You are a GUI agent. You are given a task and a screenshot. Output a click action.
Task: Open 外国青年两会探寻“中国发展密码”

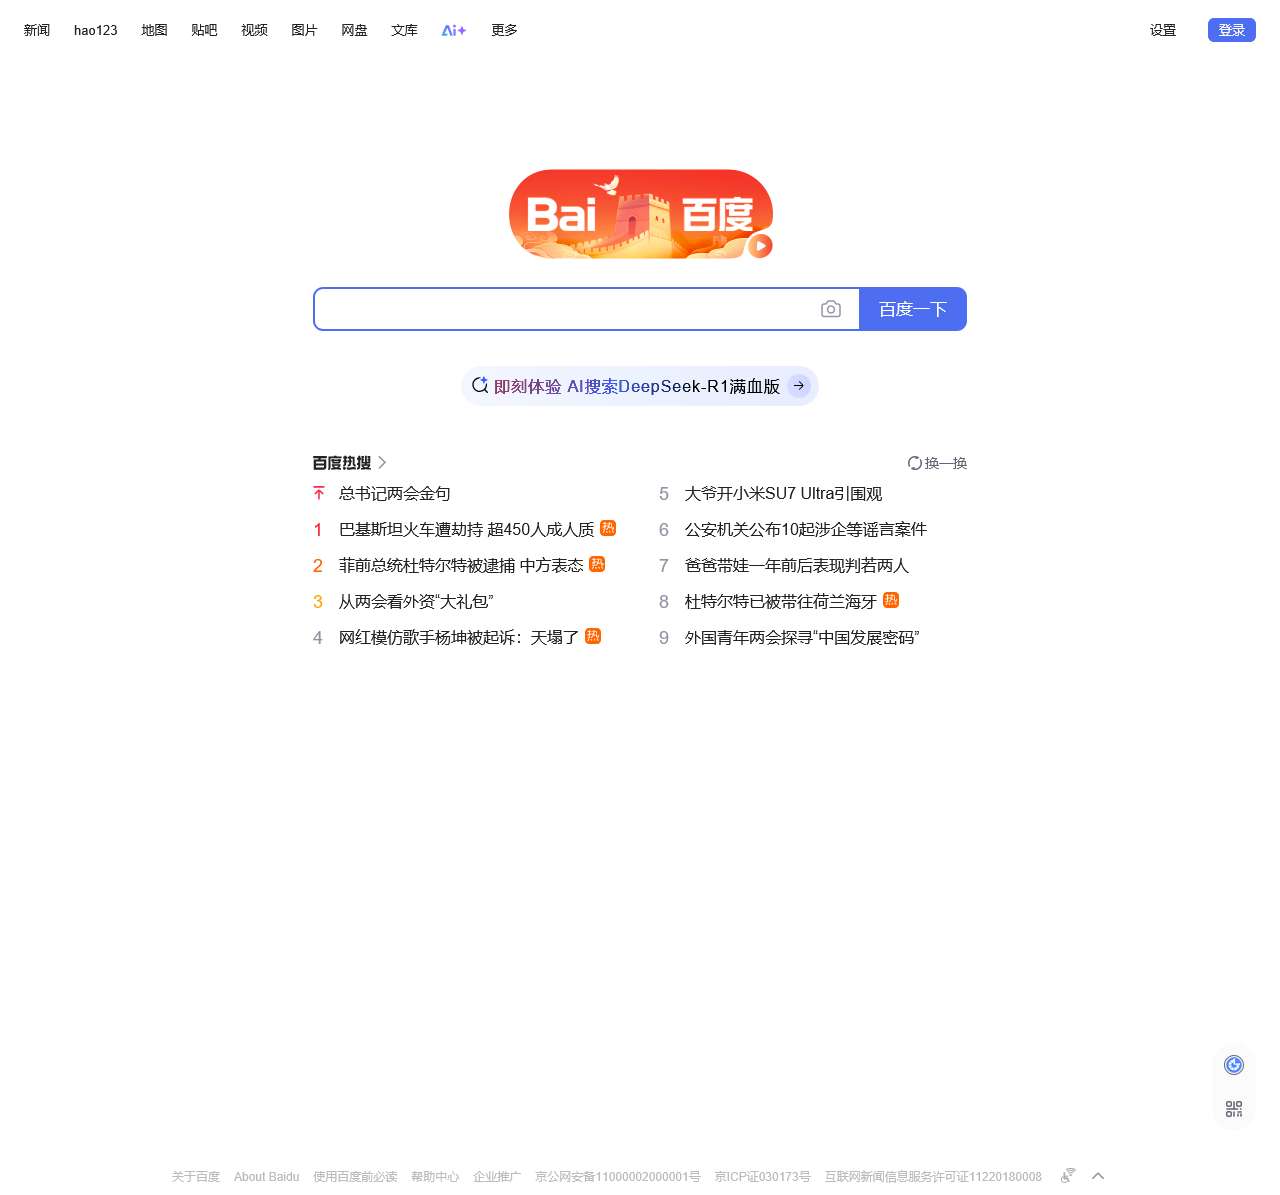click(x=802, y=637)
